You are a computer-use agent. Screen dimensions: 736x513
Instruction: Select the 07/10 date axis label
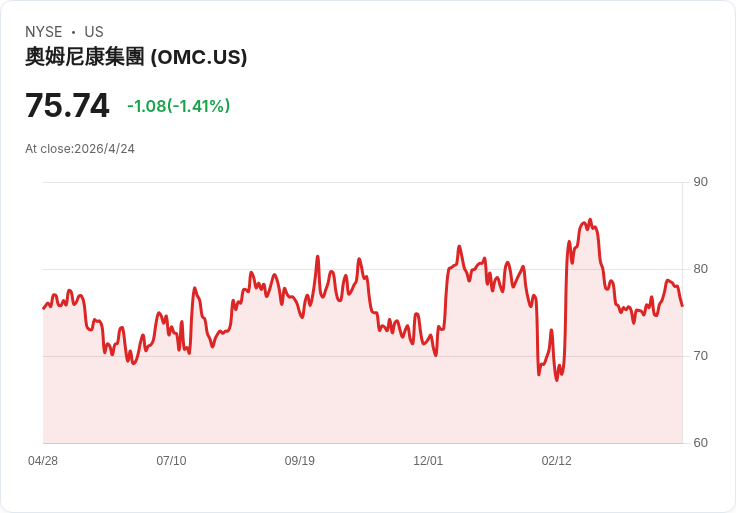coord(171,461)
